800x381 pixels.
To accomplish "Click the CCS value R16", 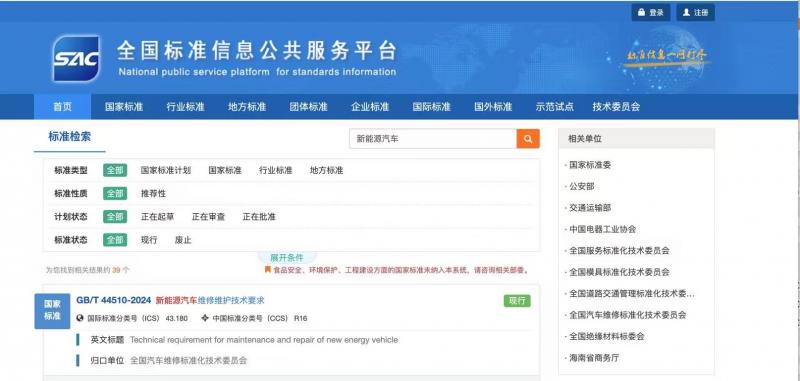I will (x=301, y=318).
